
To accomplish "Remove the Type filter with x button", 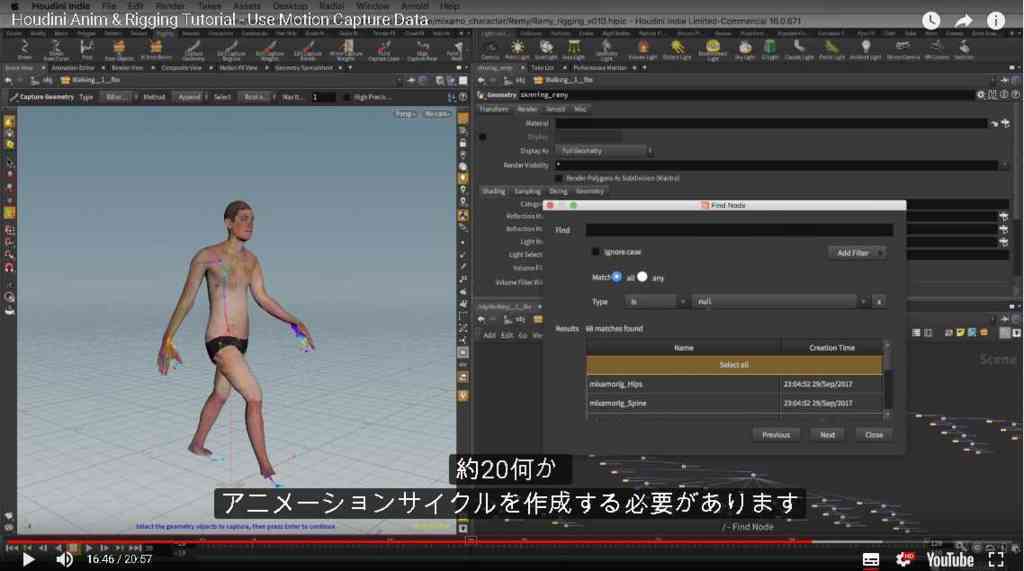I will coord(879,301).
